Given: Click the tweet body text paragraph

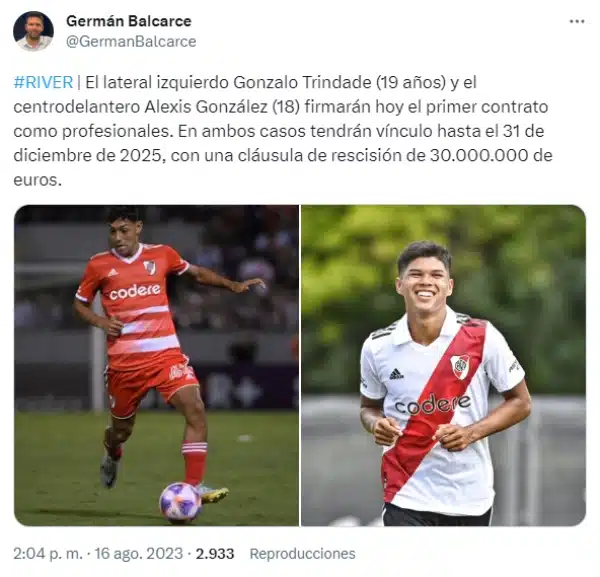Looking at the screenshot, I should [x=283, y=131].
